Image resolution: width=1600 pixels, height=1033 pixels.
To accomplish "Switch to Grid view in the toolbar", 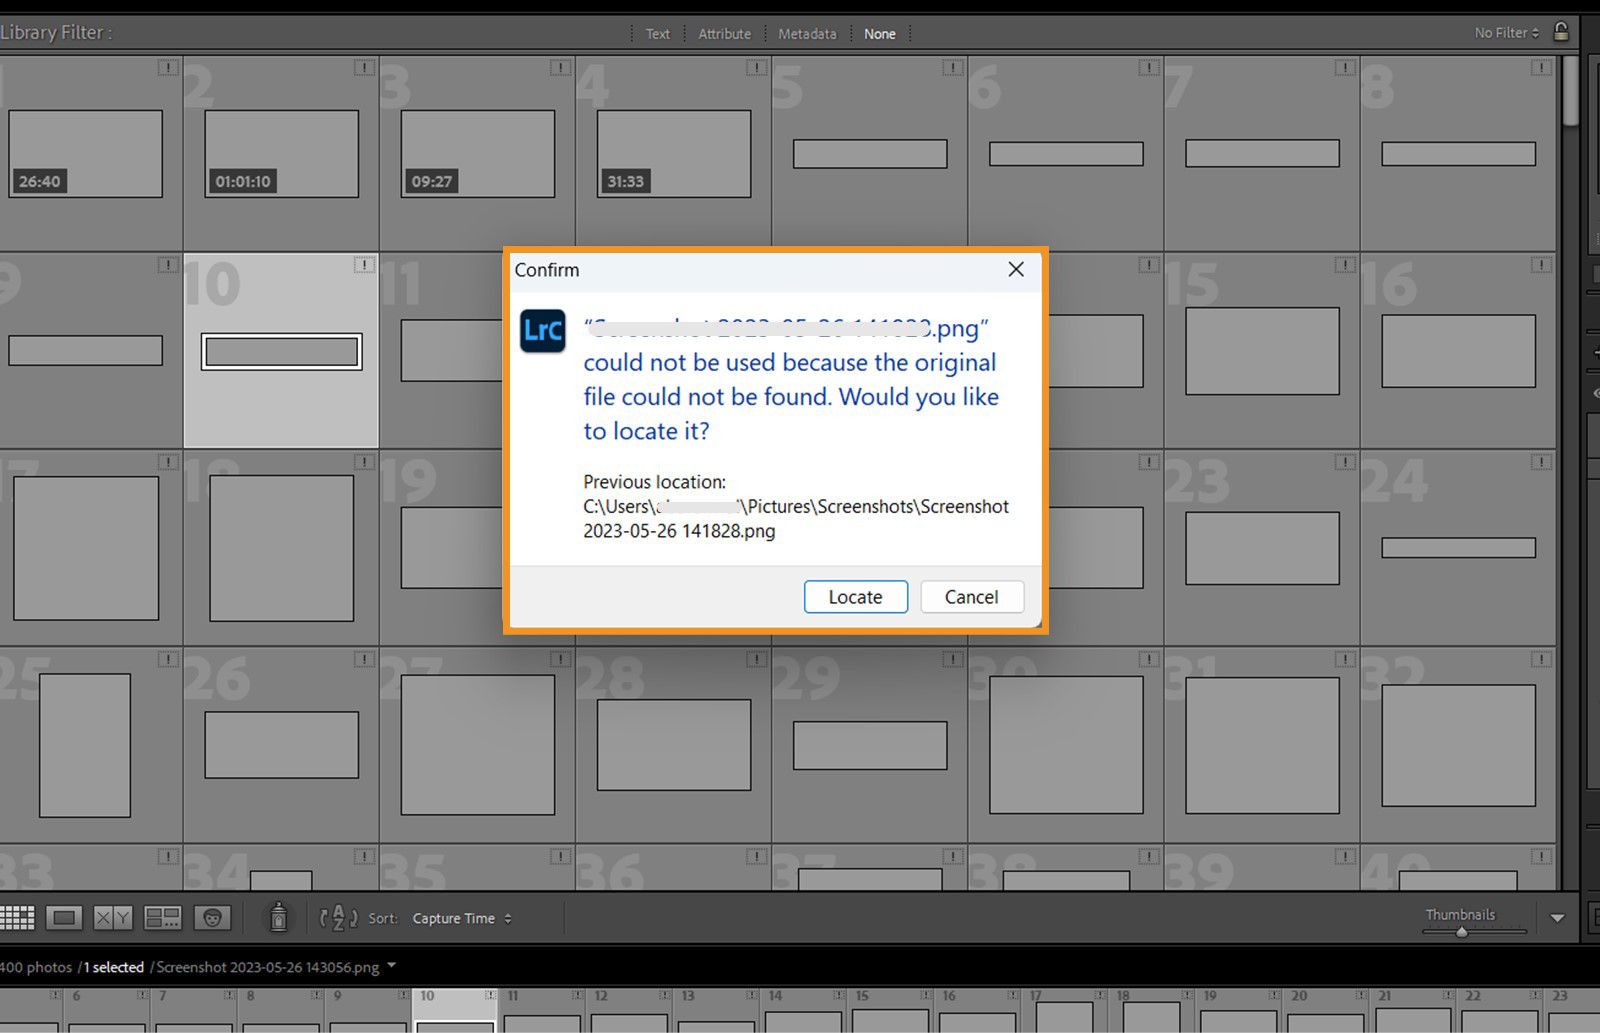I will click(17, 918).
